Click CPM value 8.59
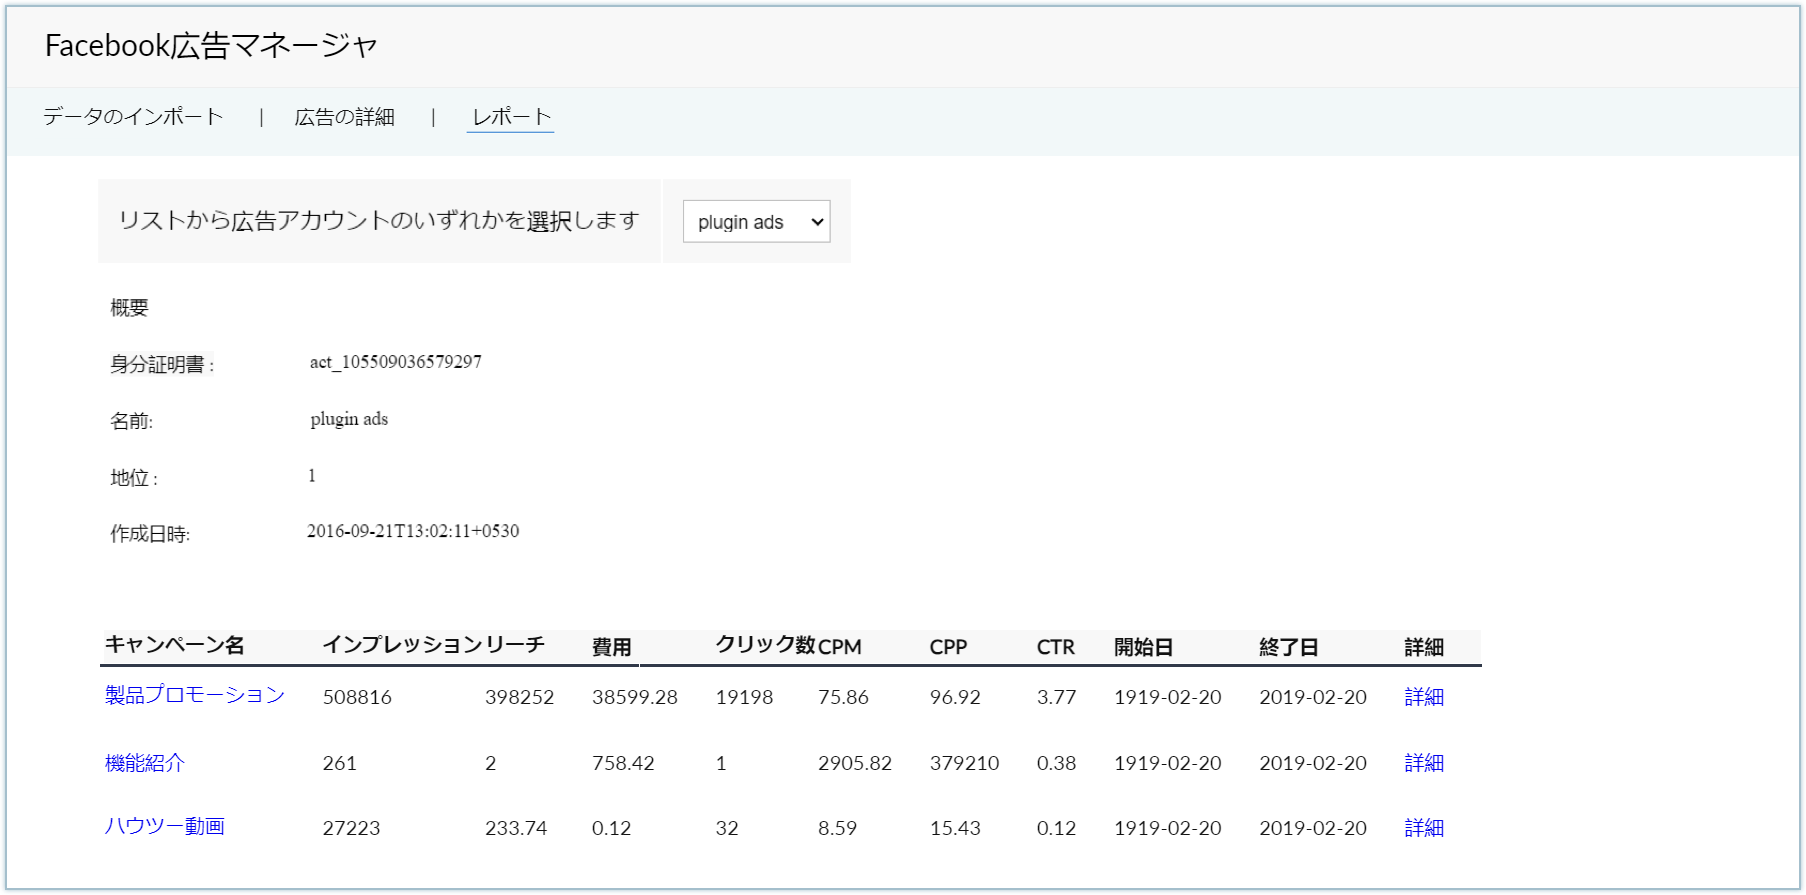 pos(838,828)
